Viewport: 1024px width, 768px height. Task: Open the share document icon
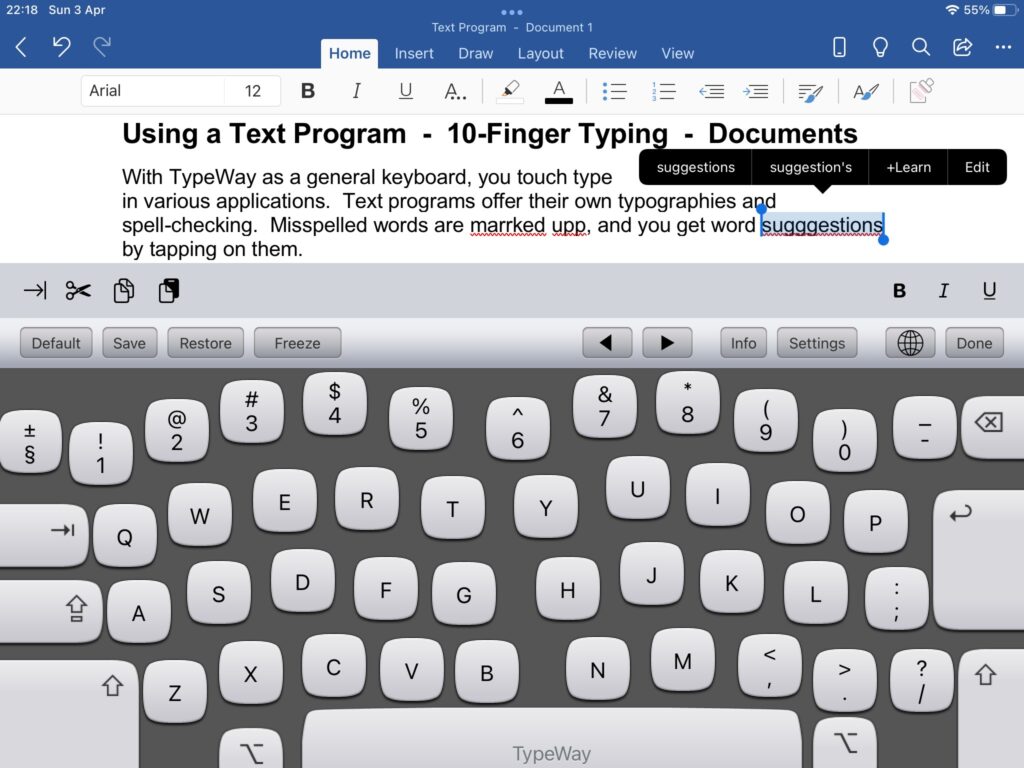pos(962,47)
